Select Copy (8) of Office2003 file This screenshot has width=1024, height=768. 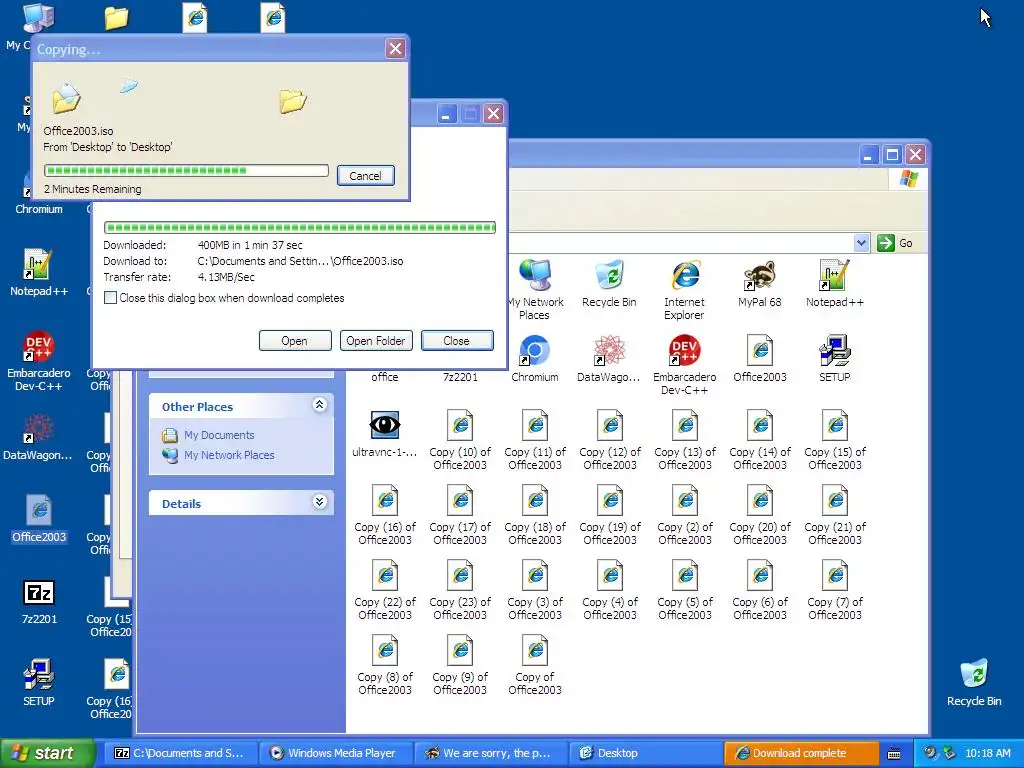[385, 665]
